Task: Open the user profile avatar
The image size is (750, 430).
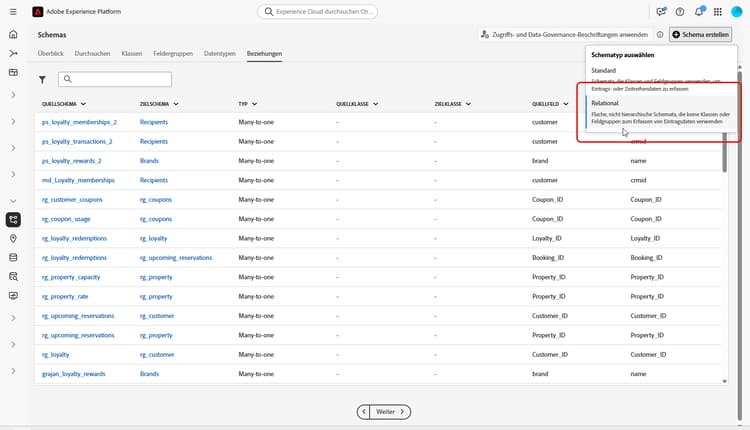Action: coord(737,11)
